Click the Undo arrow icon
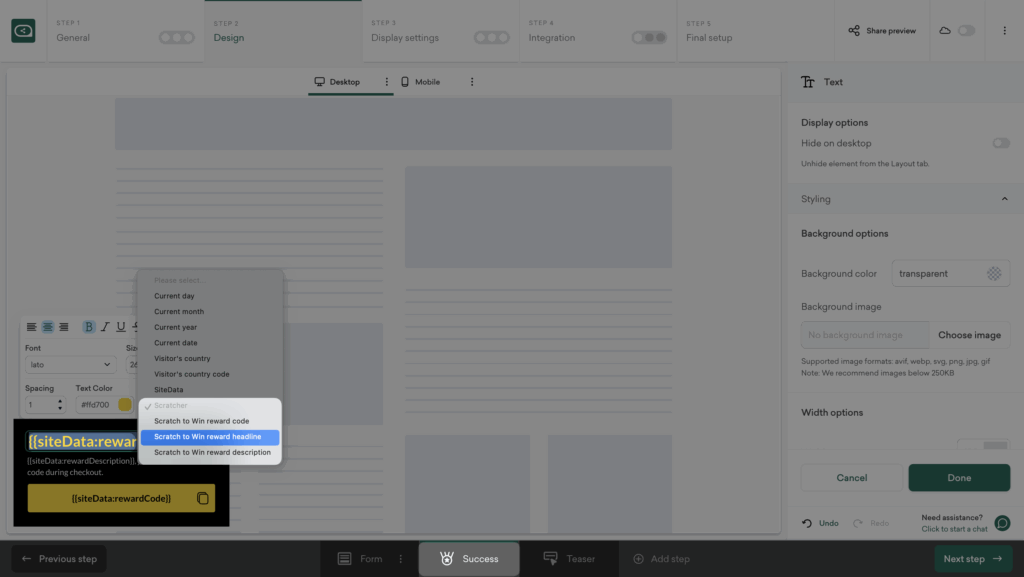1024x577 pixels. 807,523
